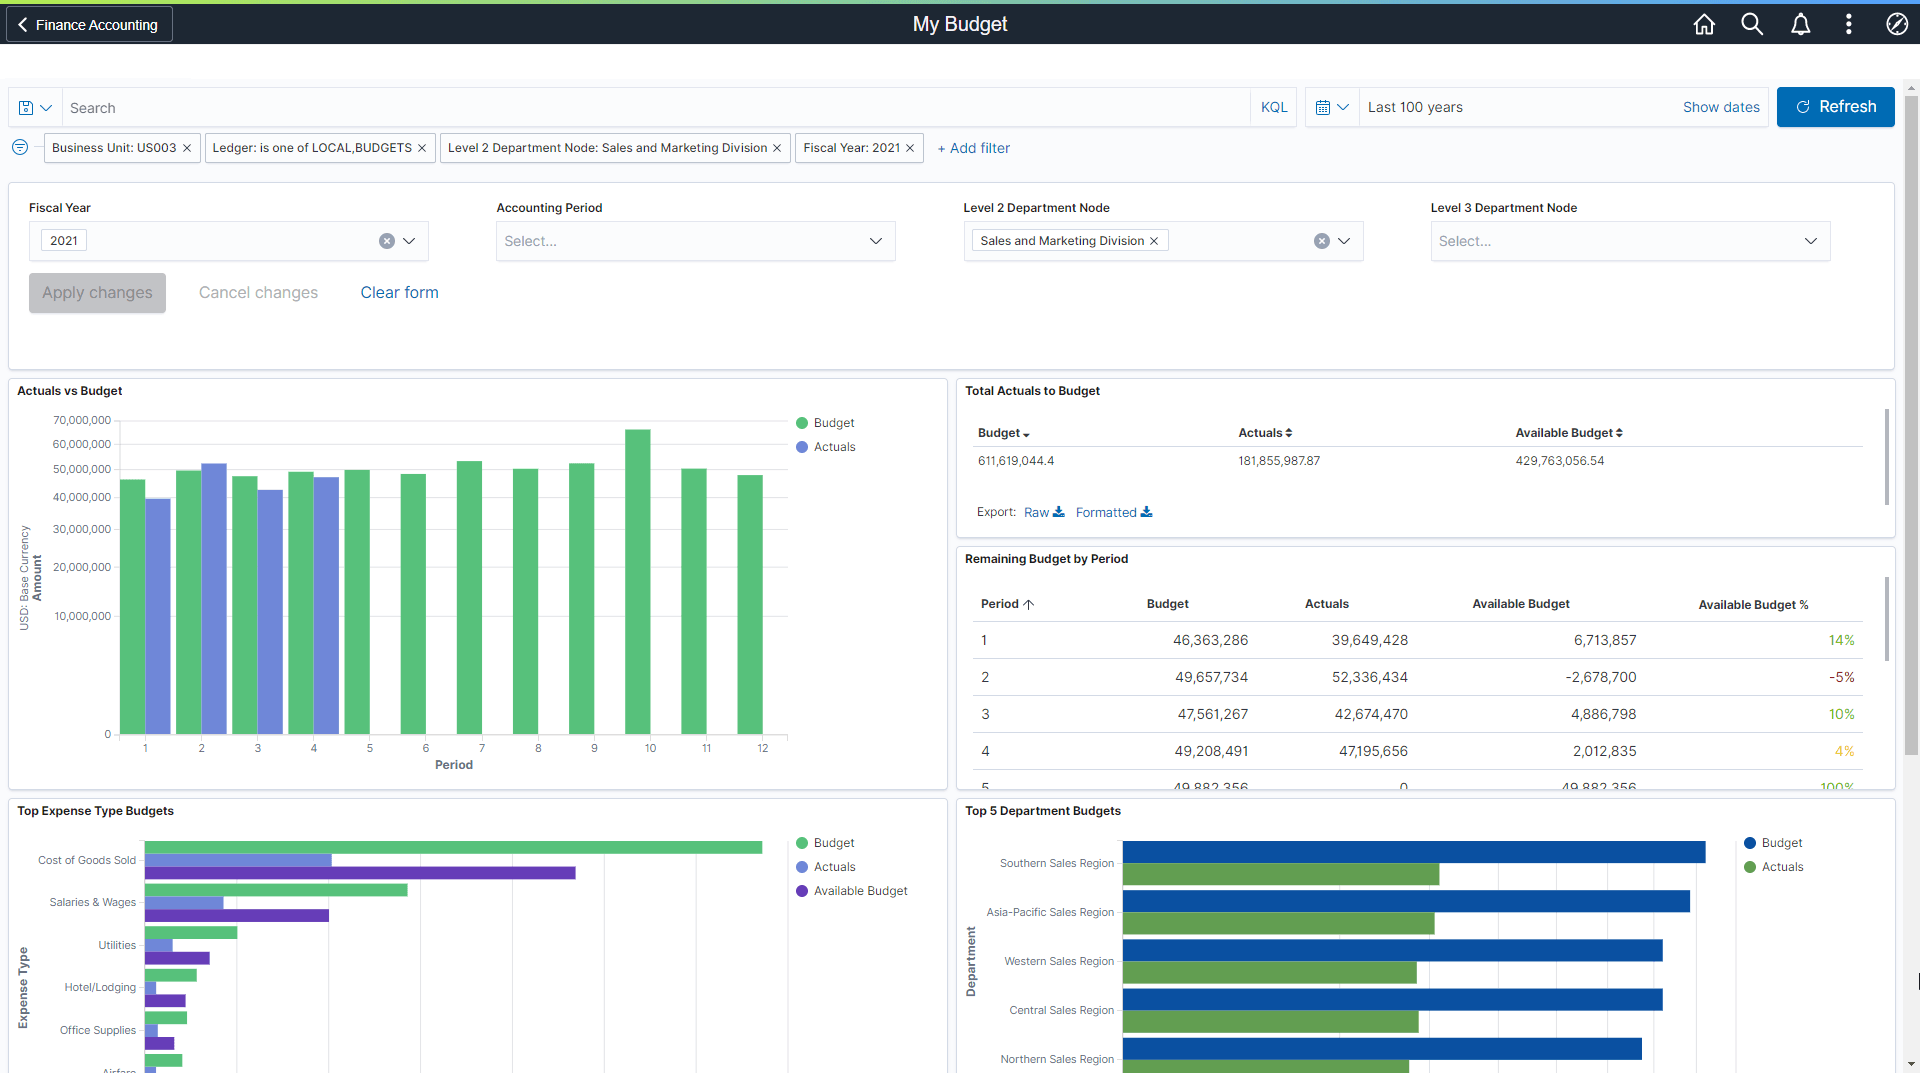Click in the Search query field
Viewport: 1920px width, 1080px height.
(x=650, y=108)
